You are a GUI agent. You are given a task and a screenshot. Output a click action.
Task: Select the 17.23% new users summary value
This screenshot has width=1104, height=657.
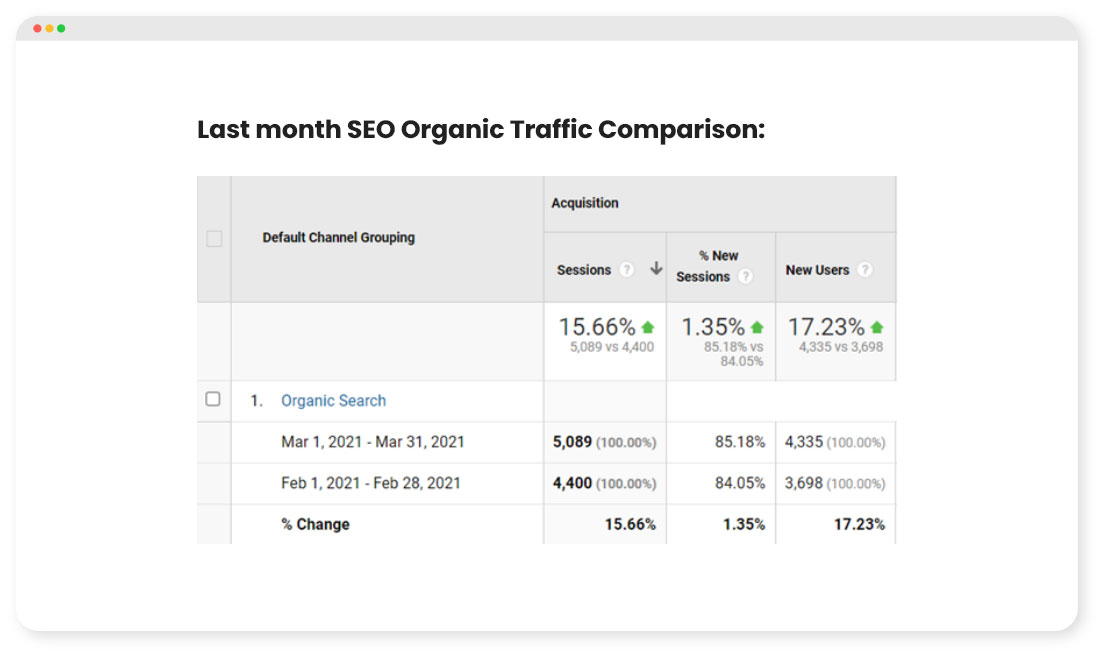point(826,327)
